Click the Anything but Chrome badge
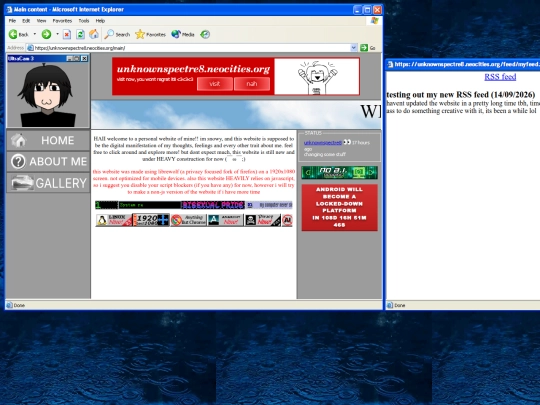Viewport: 540px width, 405px height. pos(188,220)
